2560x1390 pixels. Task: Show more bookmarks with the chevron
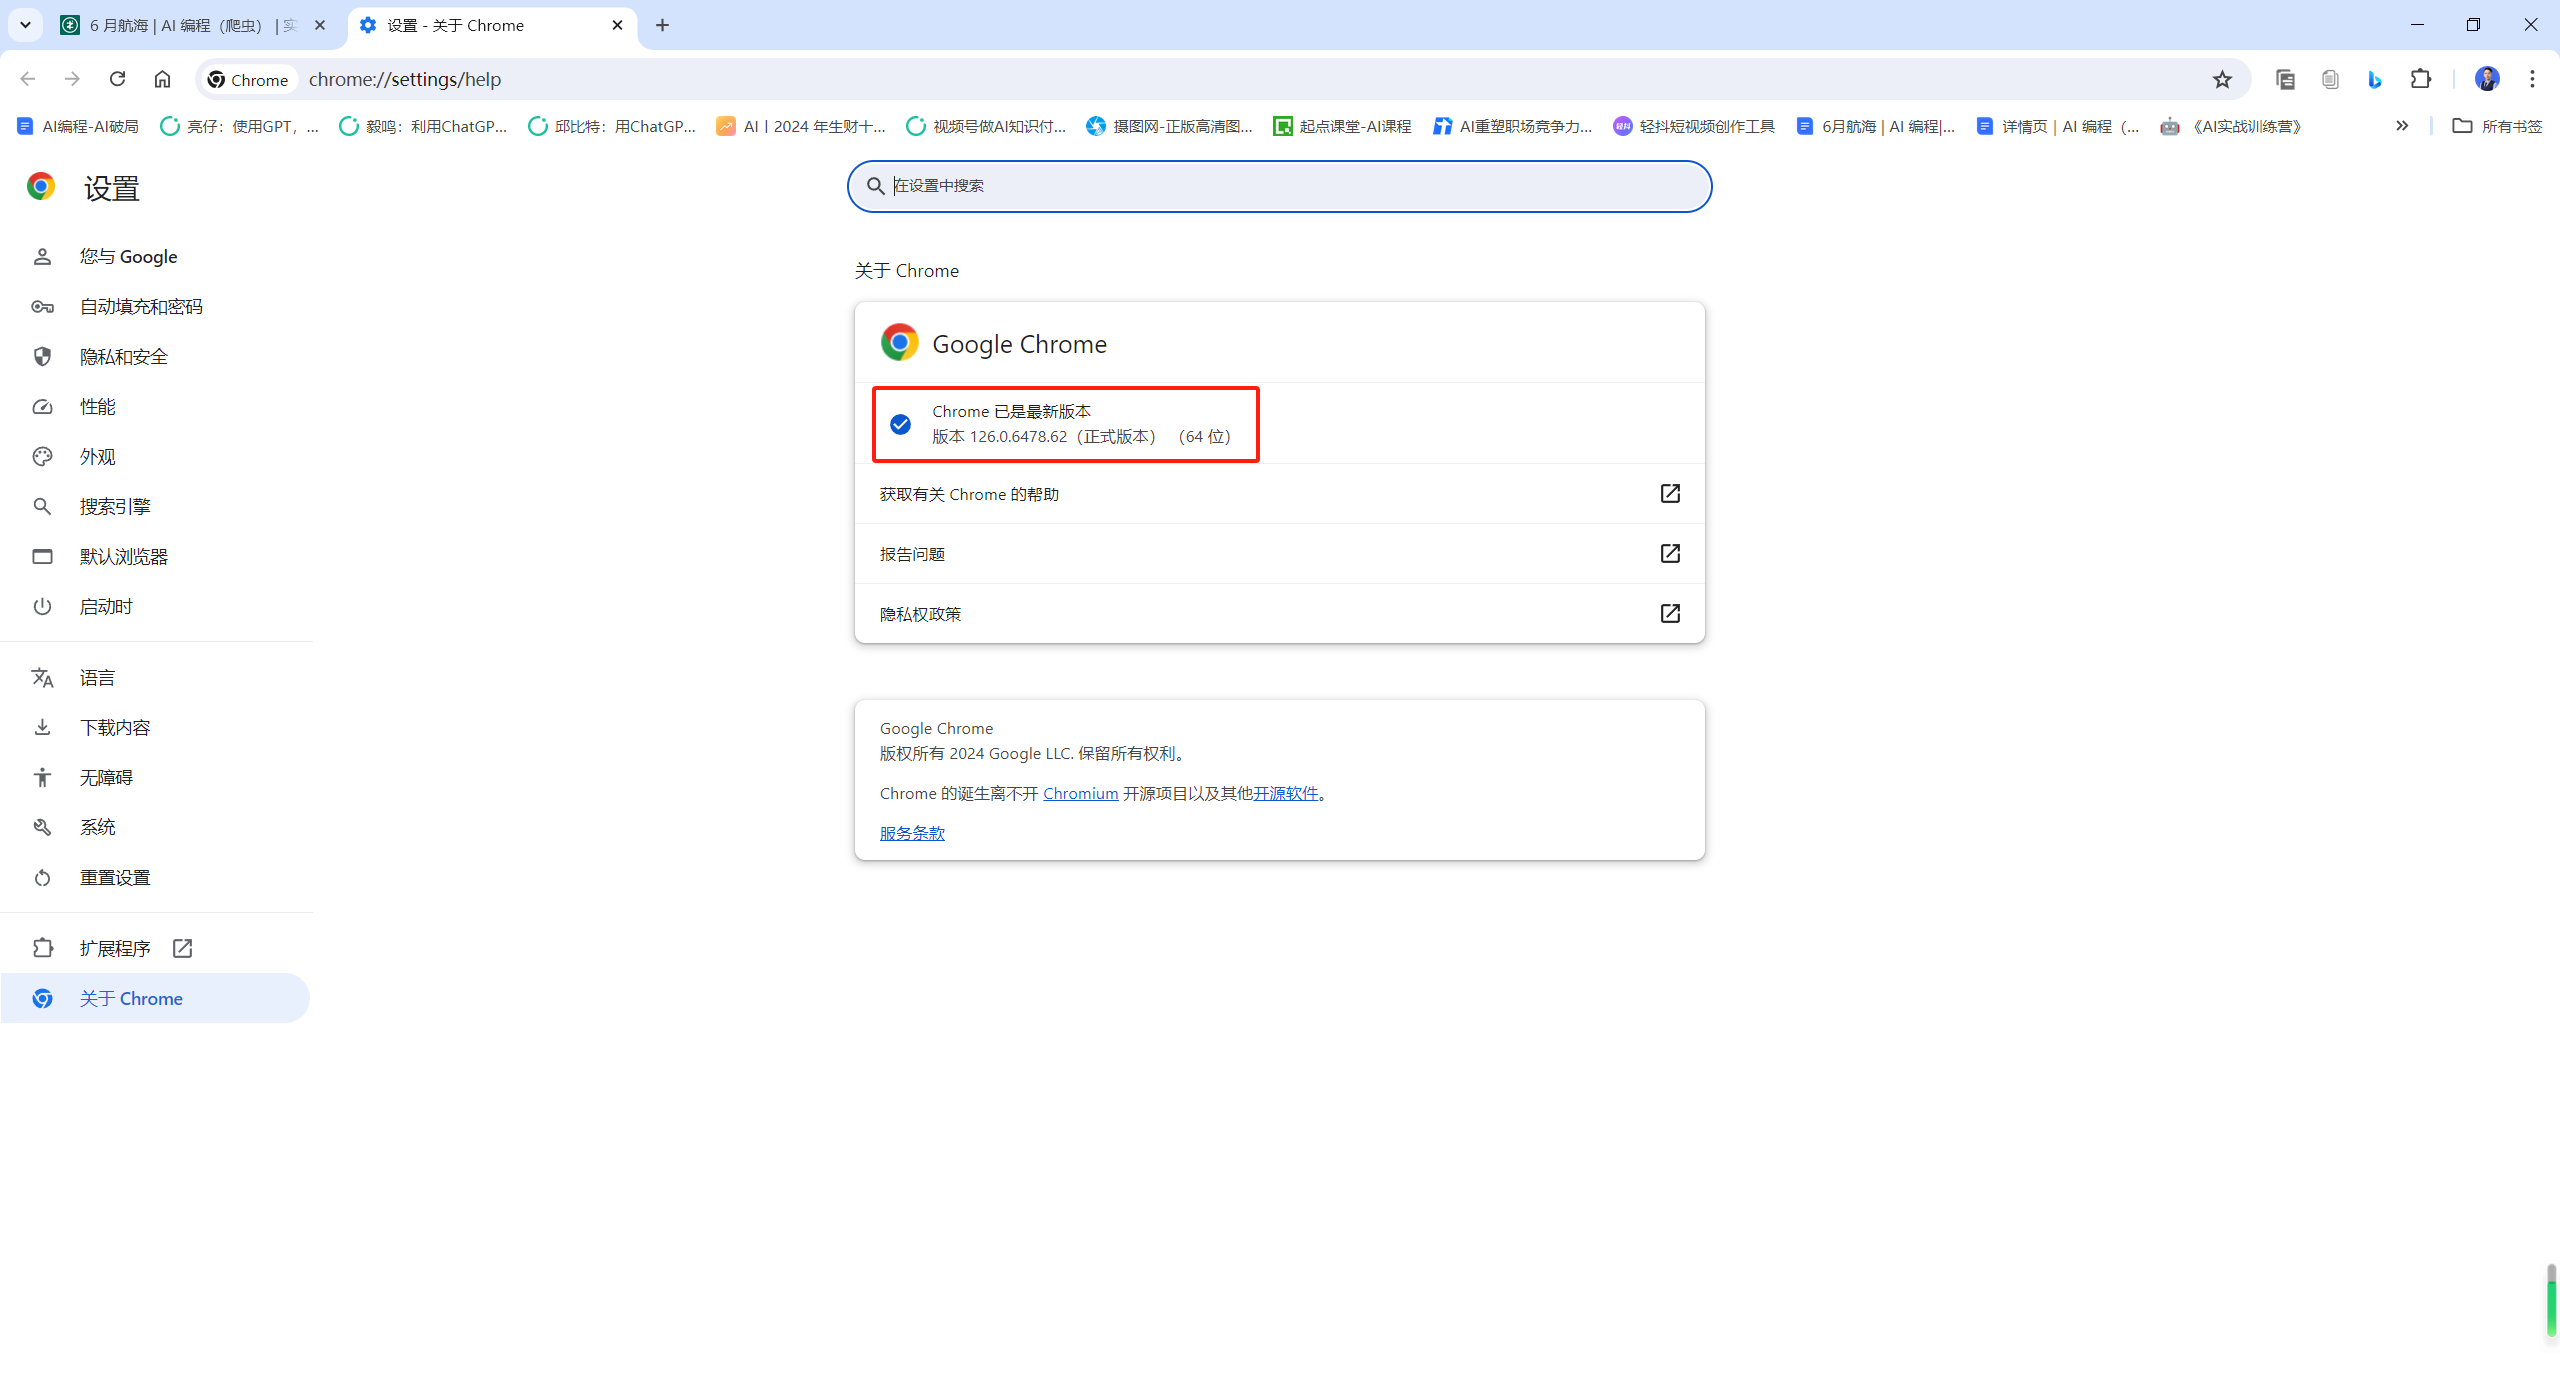tap(2402, 126)
